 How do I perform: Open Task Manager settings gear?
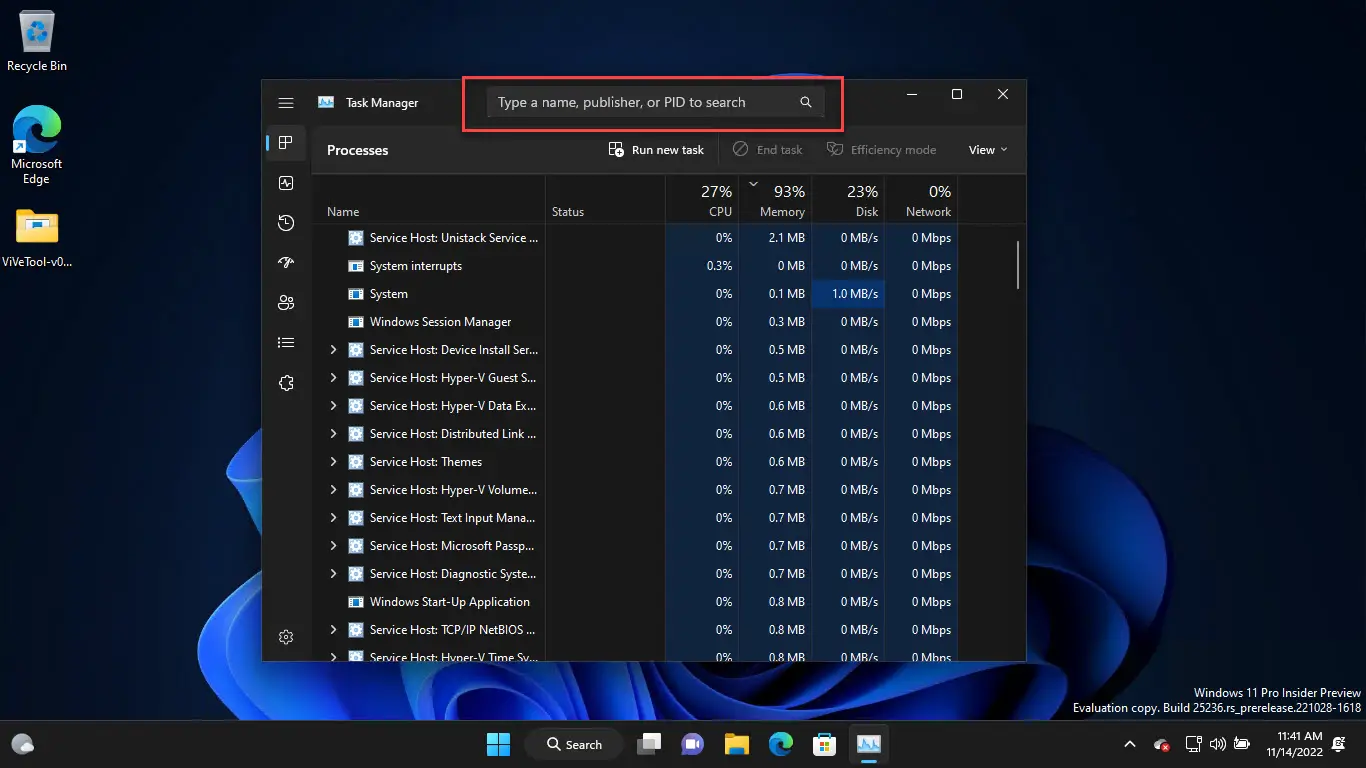point(286,637)
